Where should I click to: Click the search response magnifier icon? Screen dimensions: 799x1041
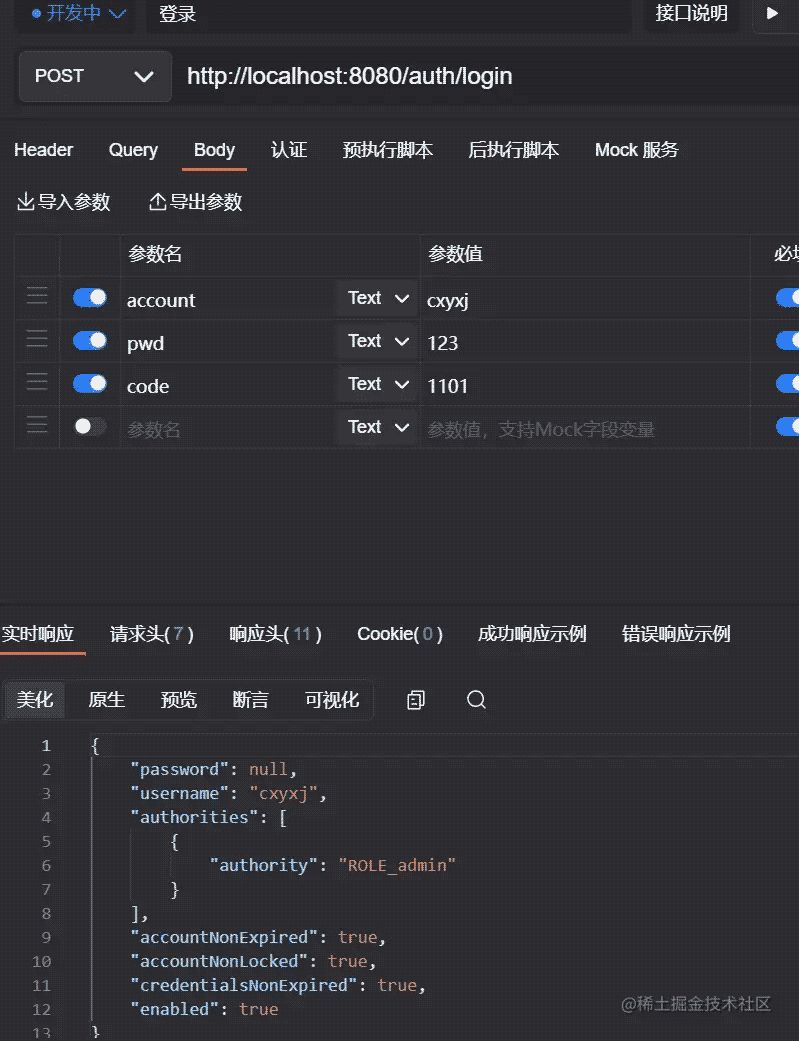(x=476, y=700)
